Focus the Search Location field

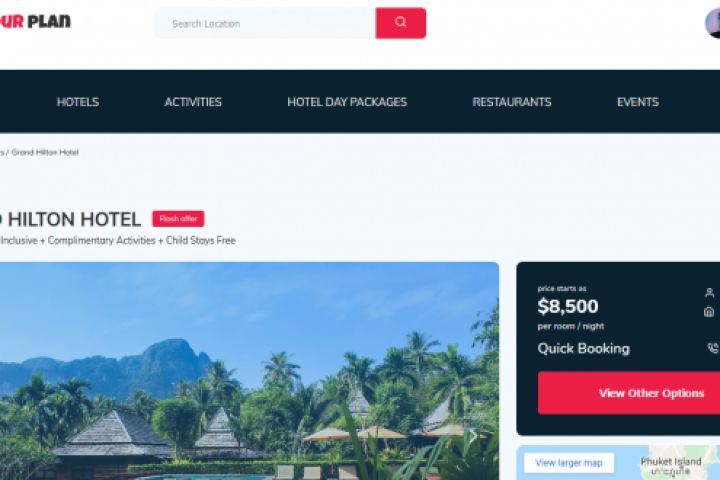click(x=265, y=23)
